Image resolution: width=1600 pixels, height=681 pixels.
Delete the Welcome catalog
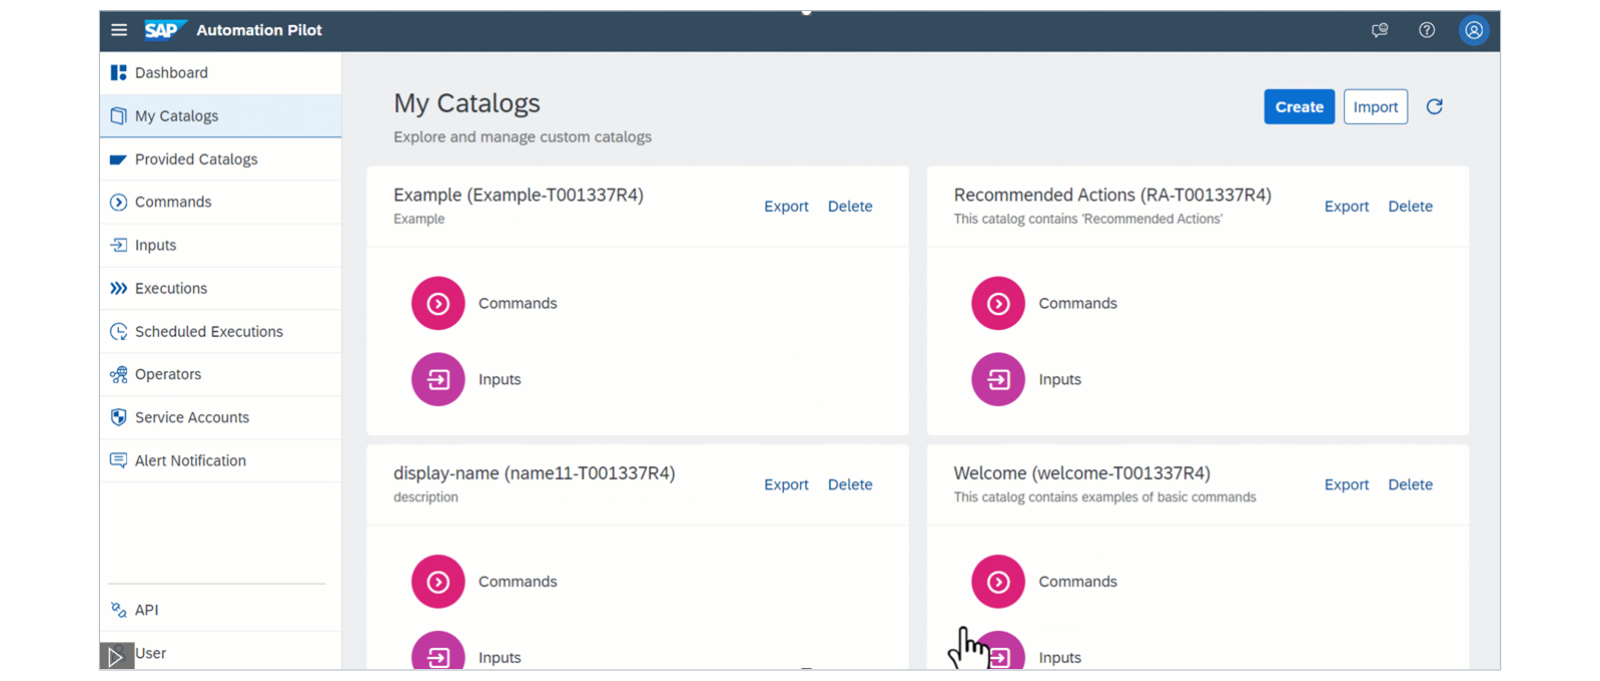1410,484
